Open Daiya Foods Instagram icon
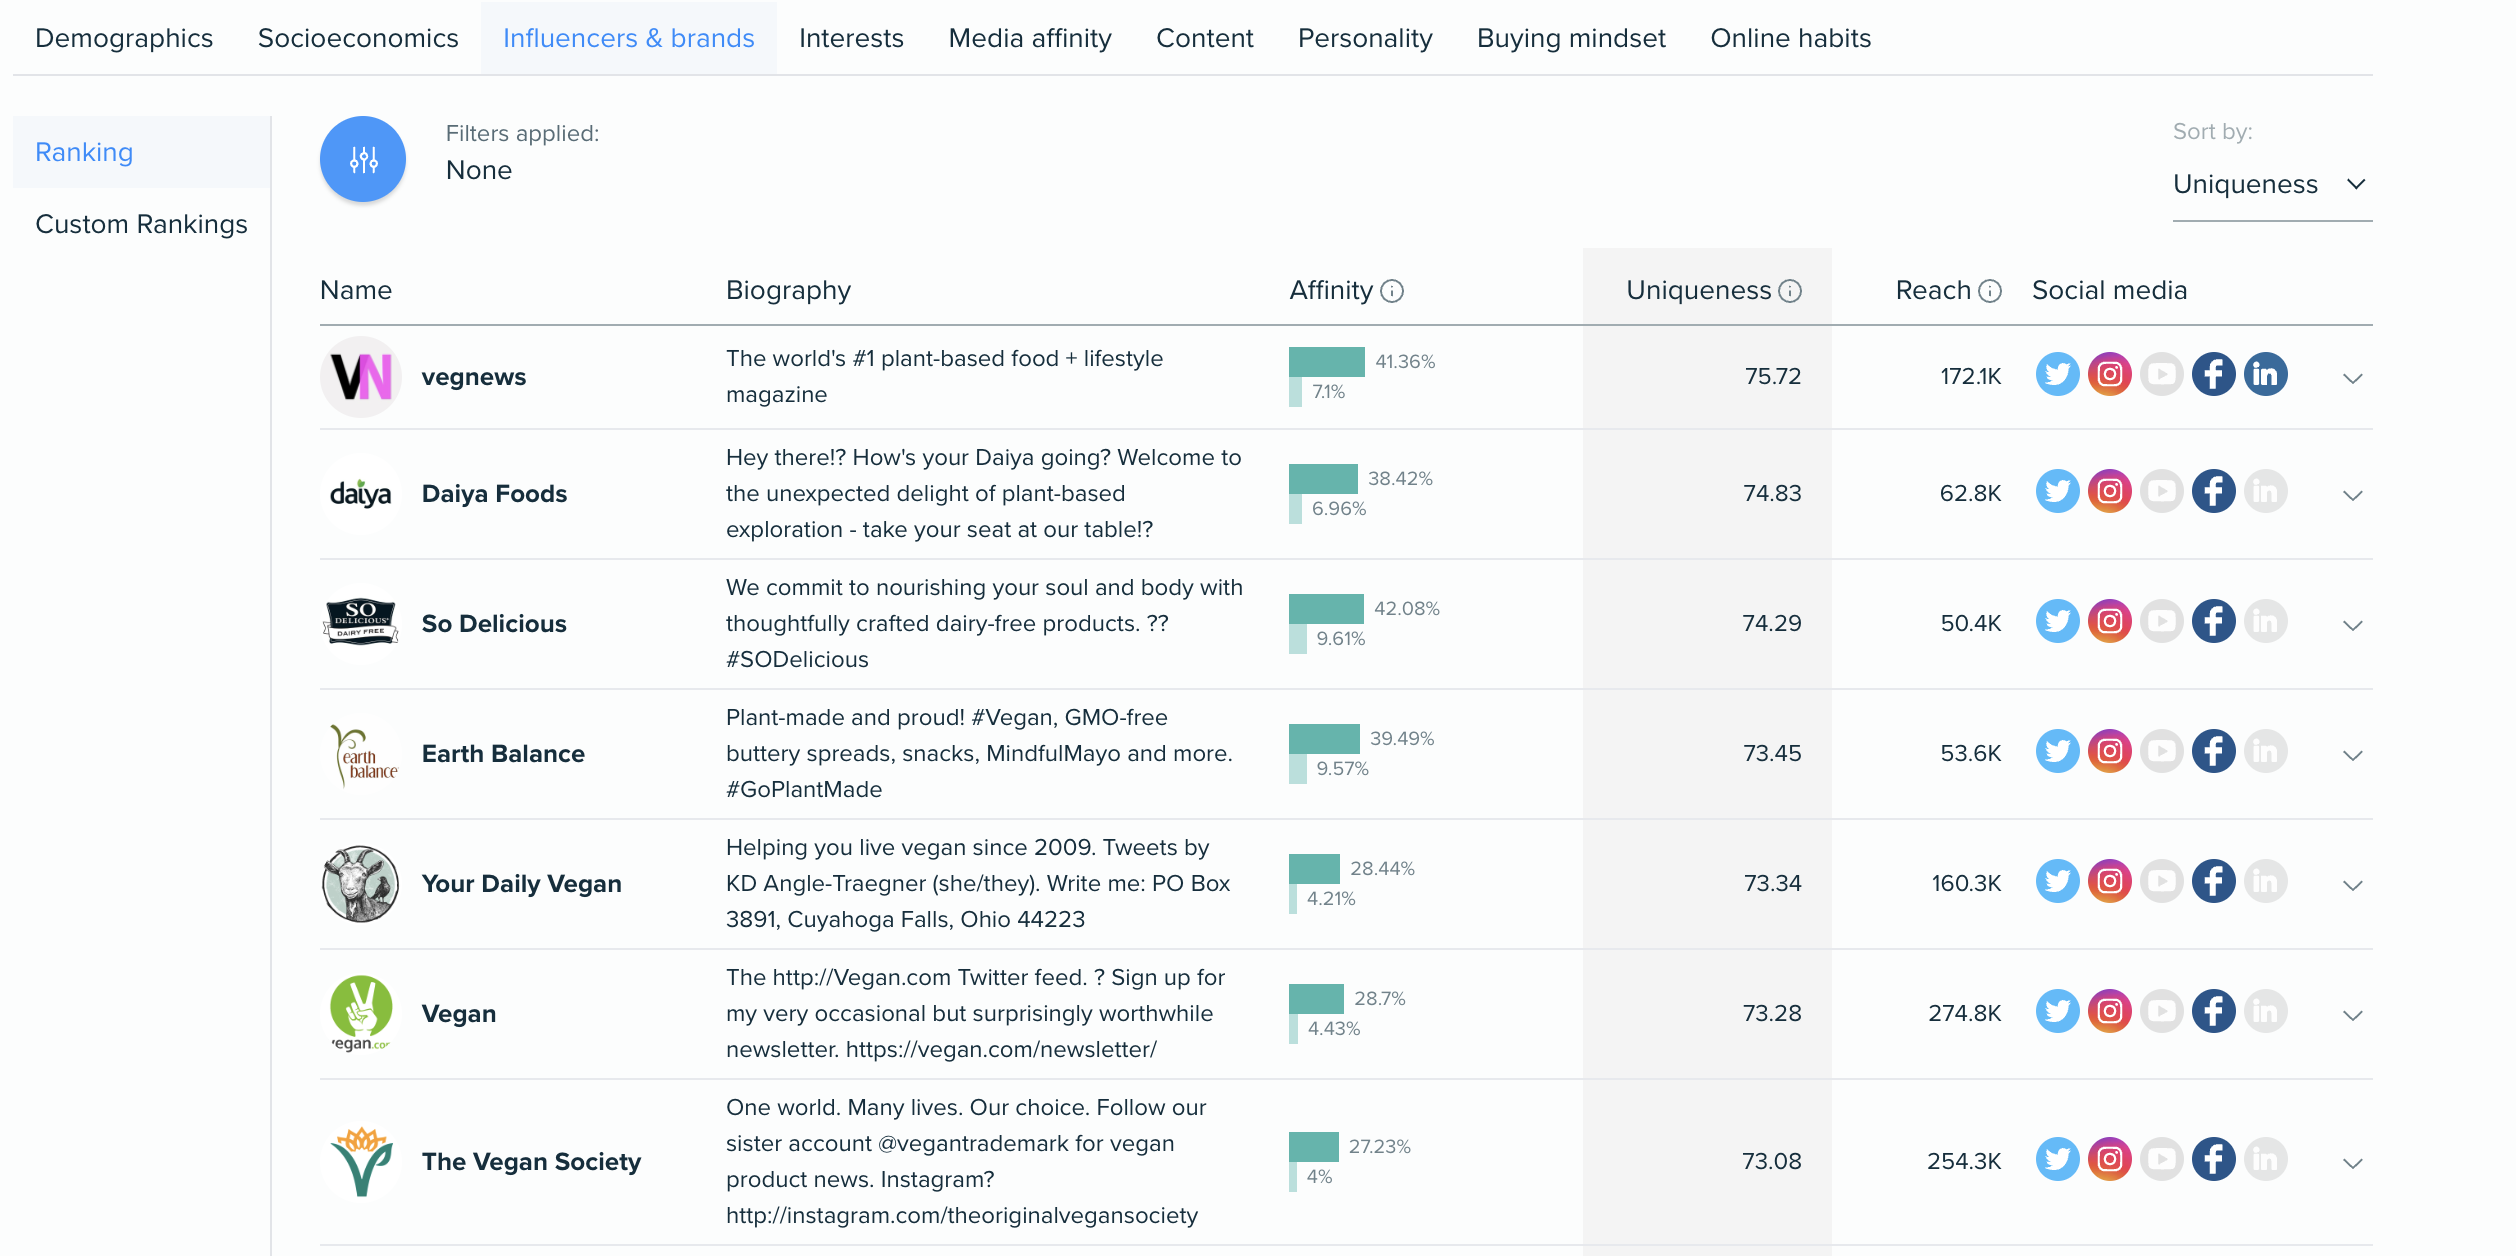 pyautogui.click(x=2109, y=492)
